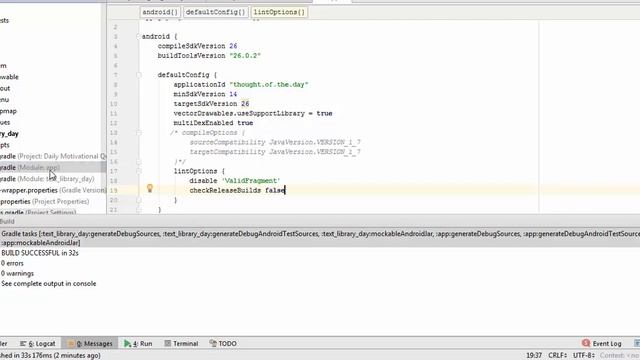
Task: Open the Run tool window tab
Action: tap(138, 344)
